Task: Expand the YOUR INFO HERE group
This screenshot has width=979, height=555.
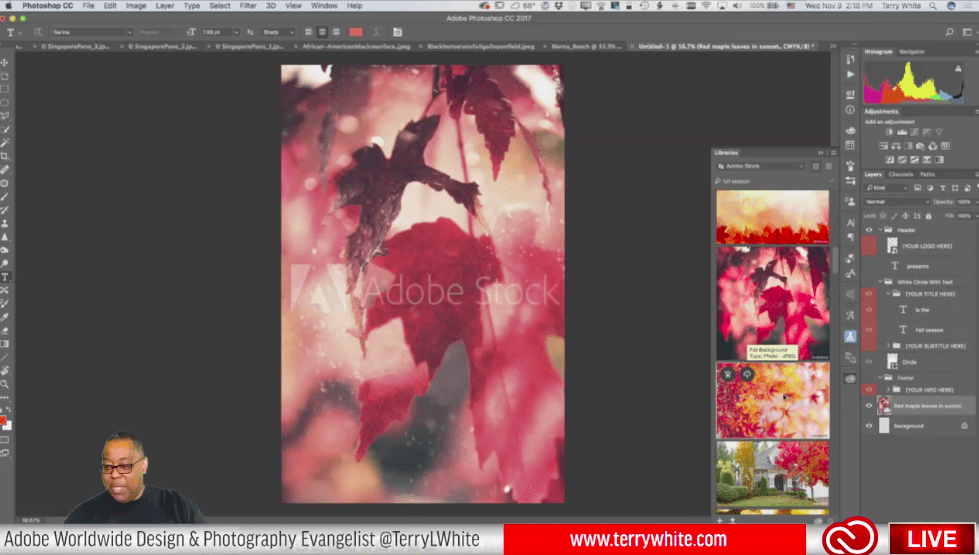Action: click(x=888, y=390)
